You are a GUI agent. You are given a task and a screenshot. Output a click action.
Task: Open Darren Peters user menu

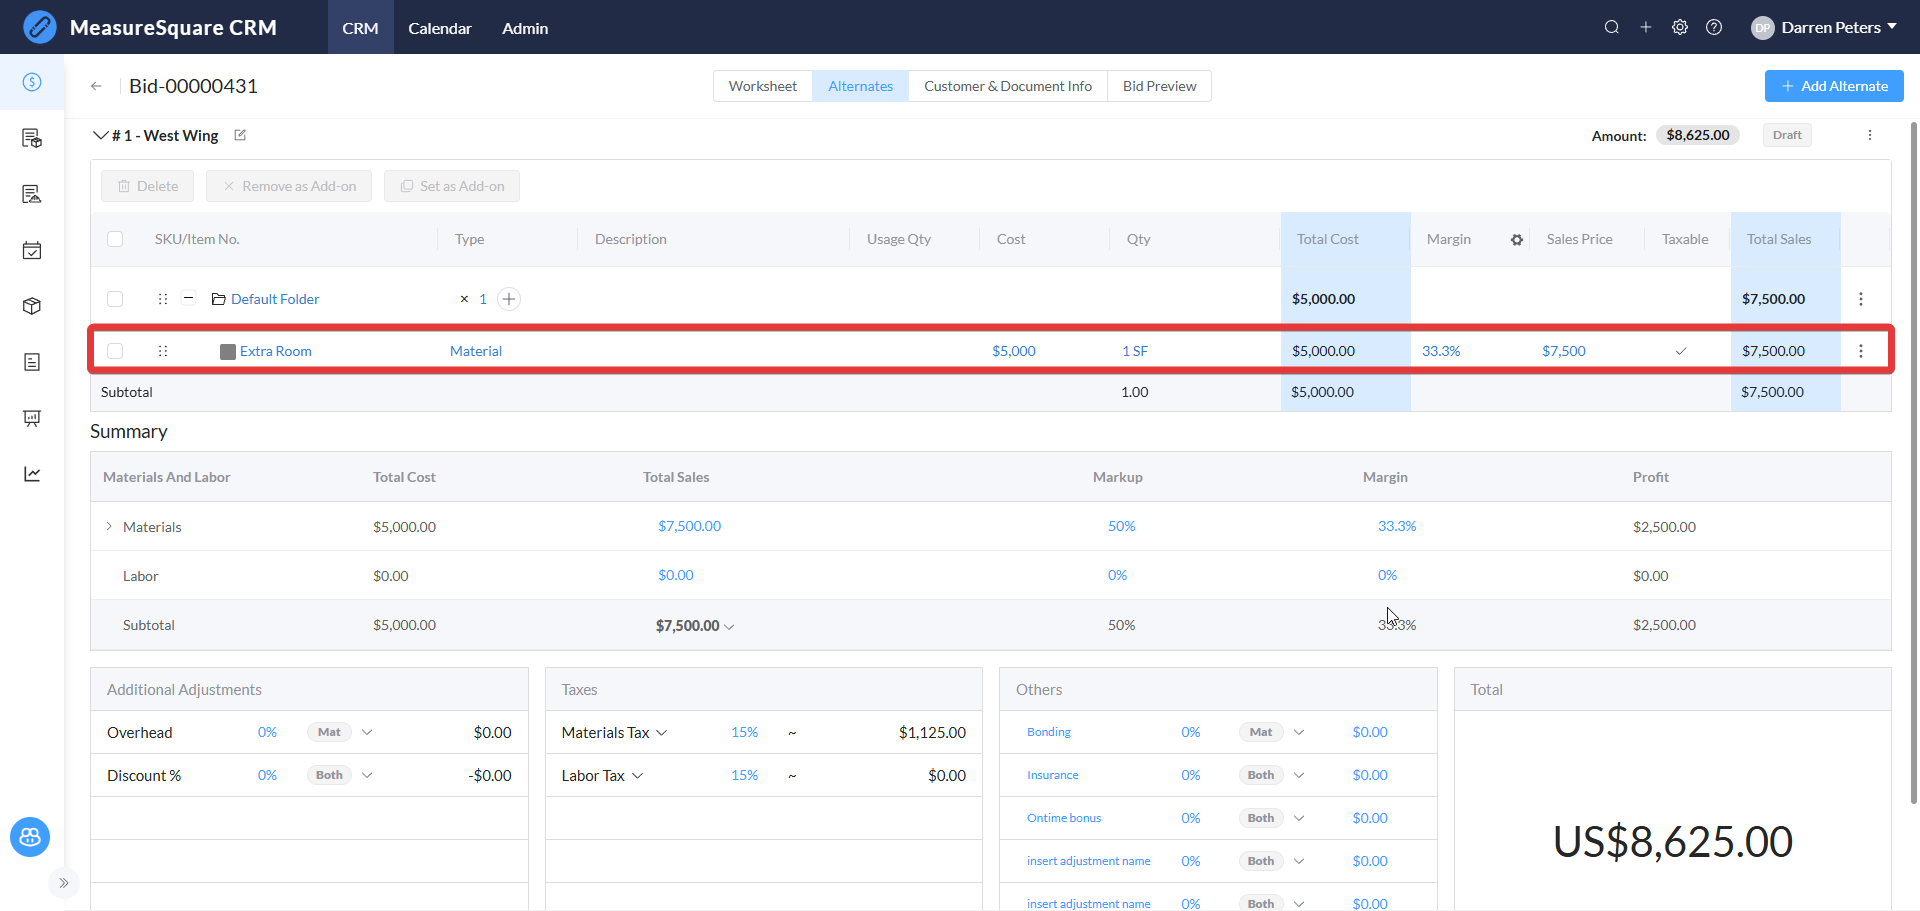point(1824,27)
